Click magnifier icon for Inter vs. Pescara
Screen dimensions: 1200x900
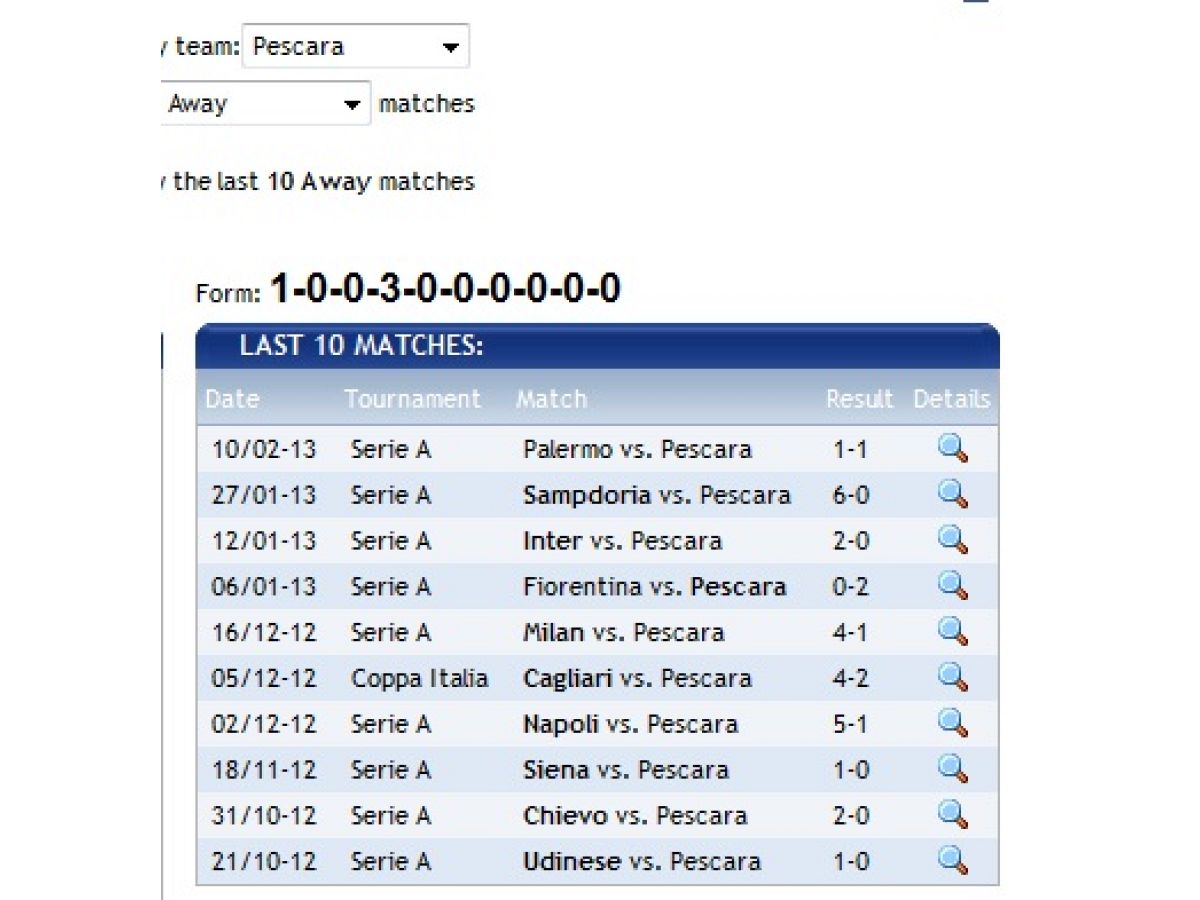pyautogui.click(x=952, y=540)
